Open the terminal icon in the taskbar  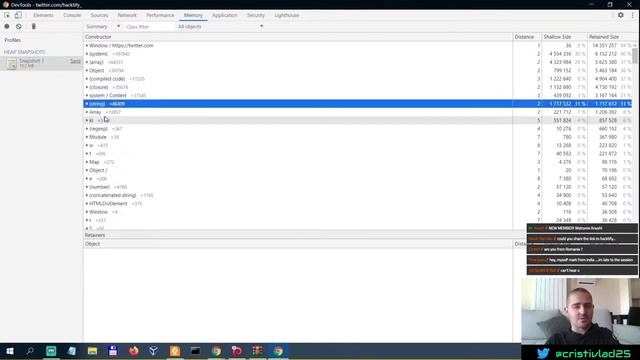tap(195, 351)
